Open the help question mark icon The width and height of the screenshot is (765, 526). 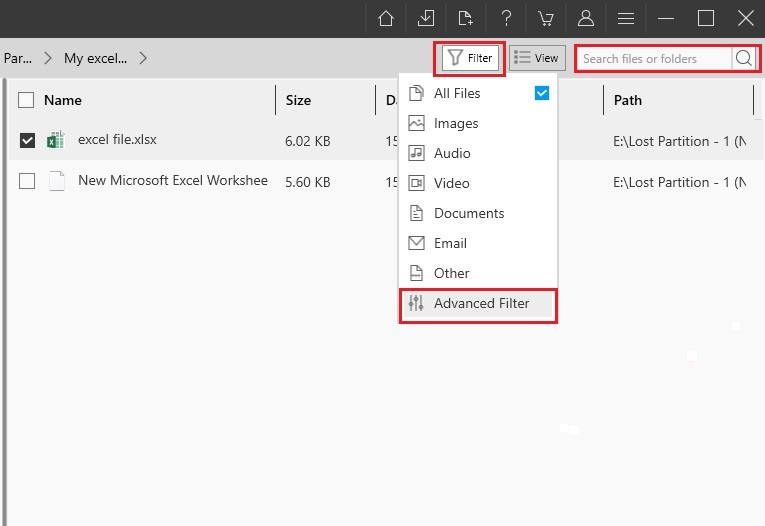(x=506, y=19)
